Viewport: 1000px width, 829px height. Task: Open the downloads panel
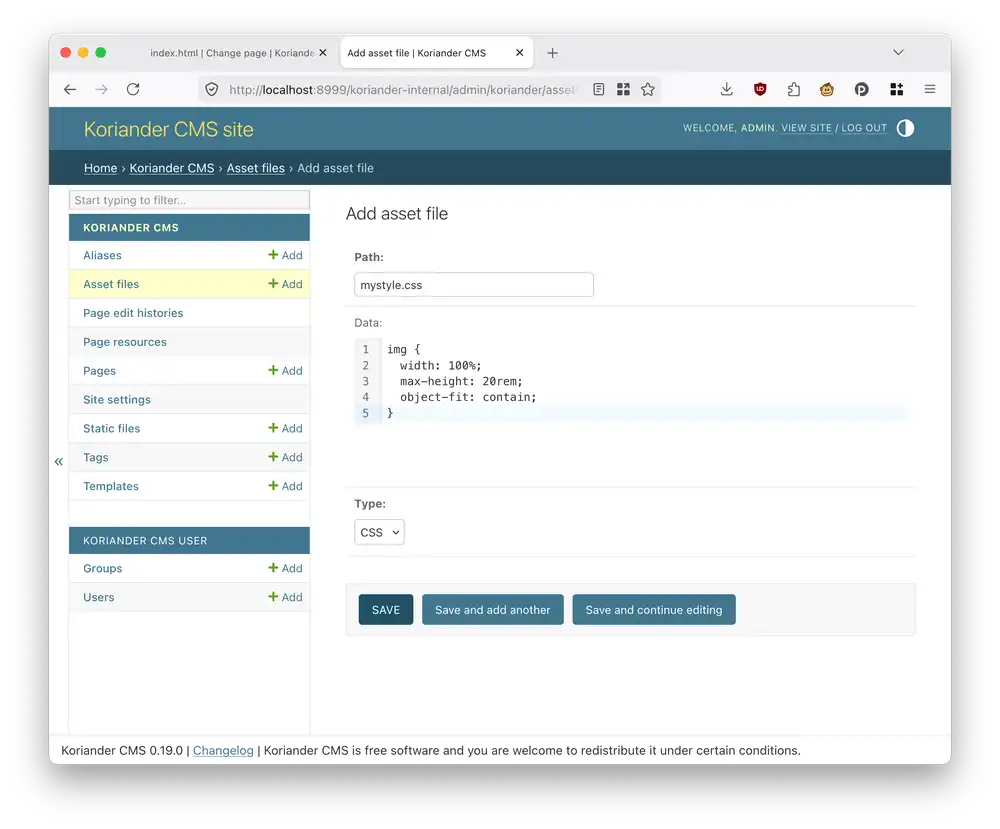click(726, 89)
